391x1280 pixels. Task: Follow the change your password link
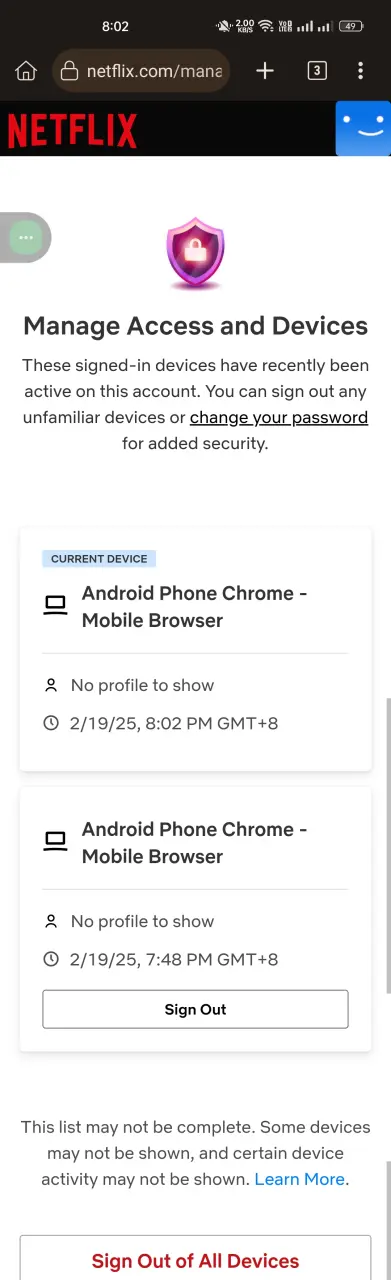point(279,417)
